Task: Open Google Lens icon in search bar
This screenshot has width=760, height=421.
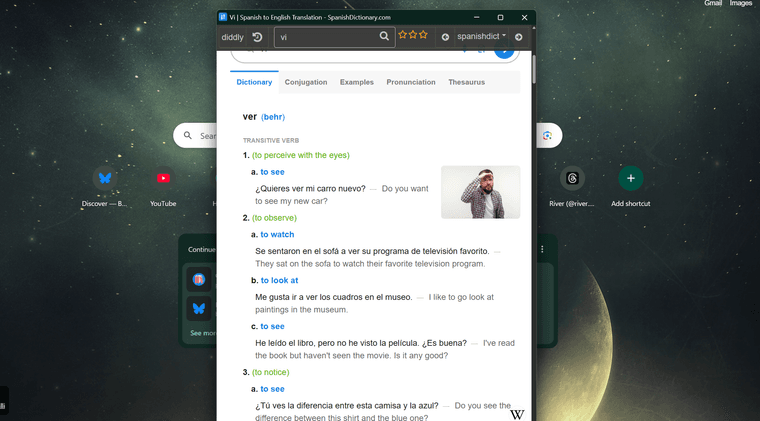Action: tap(547, 136)
